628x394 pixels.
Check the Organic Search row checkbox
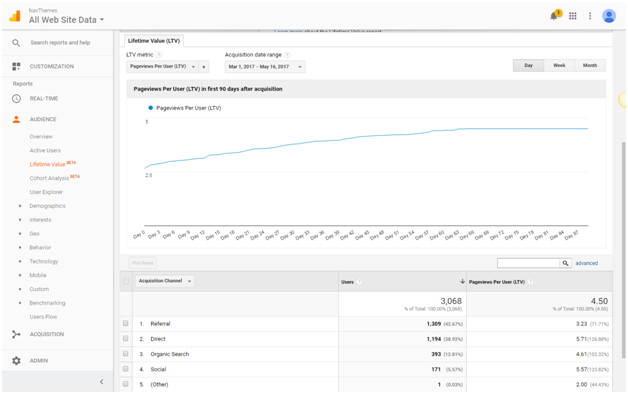click(x=126, y=354)
